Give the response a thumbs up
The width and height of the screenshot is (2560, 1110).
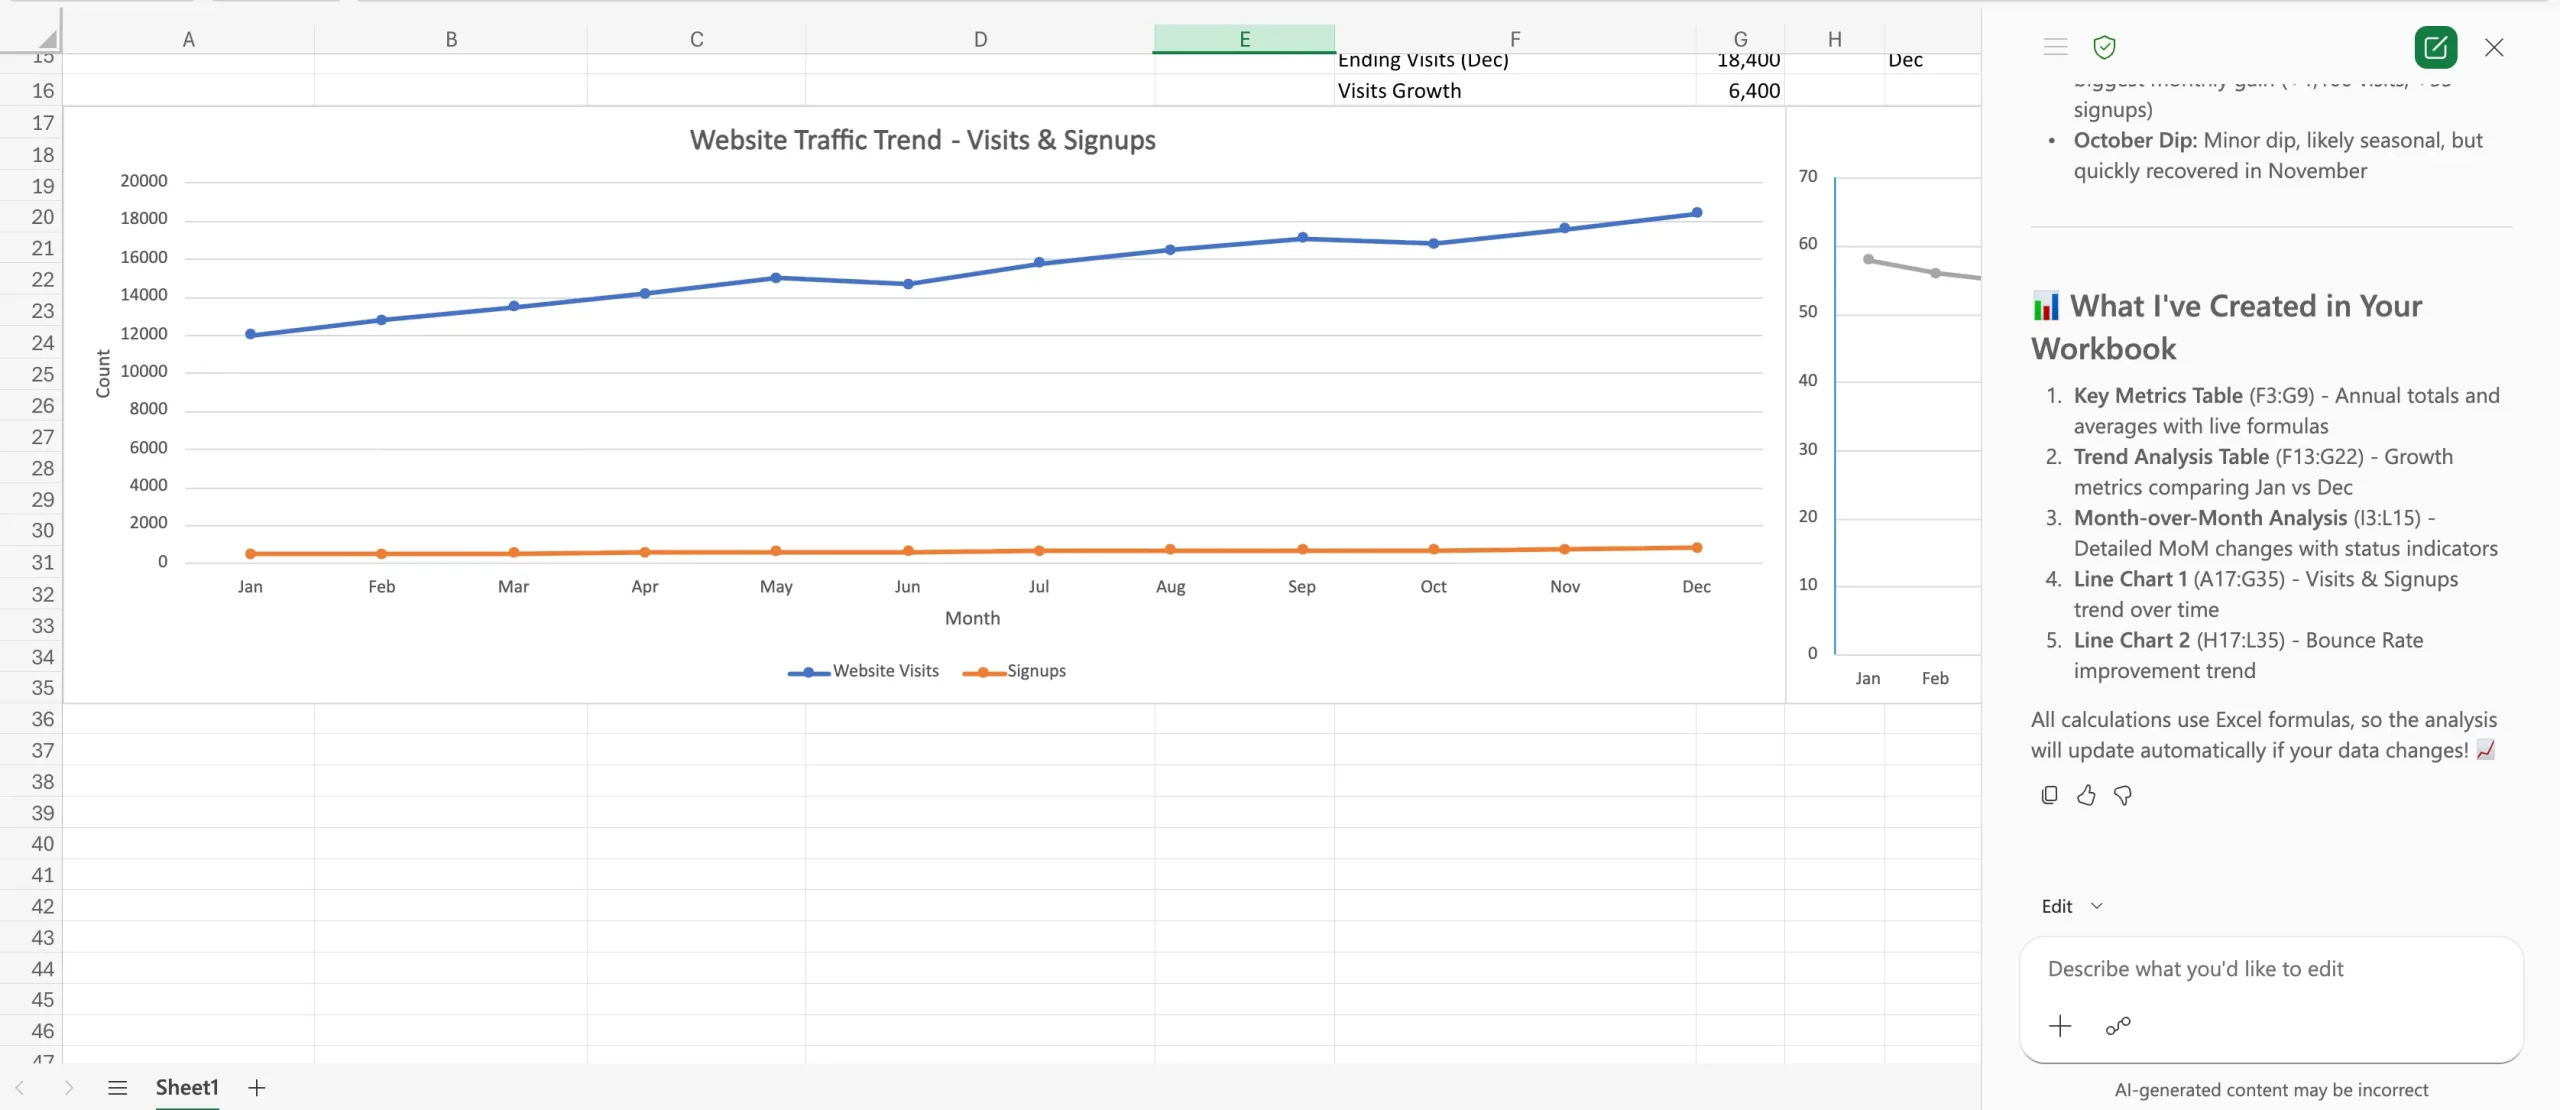point(2086,795)
